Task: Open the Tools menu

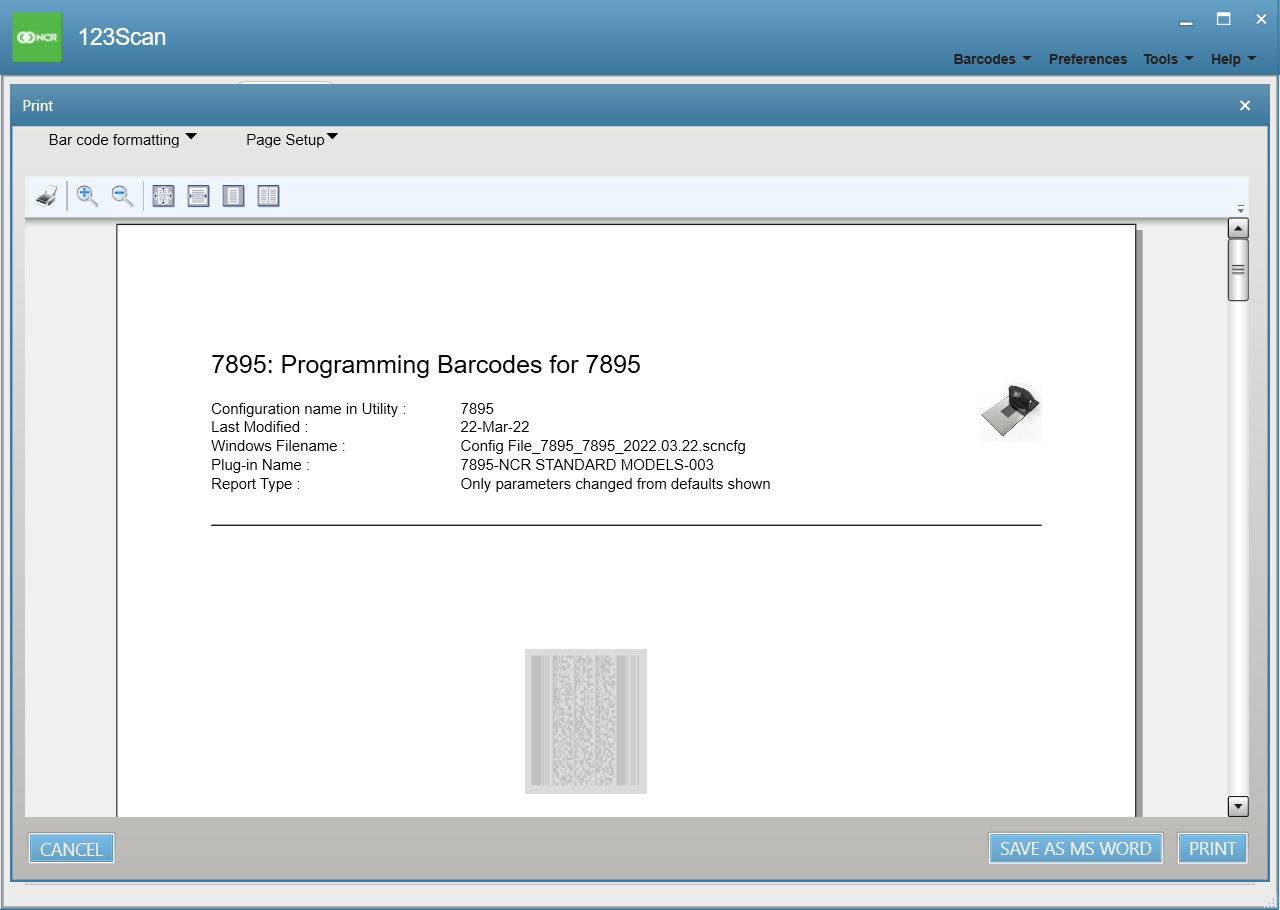Action: pyautogui.click(x=1168, y=59)
